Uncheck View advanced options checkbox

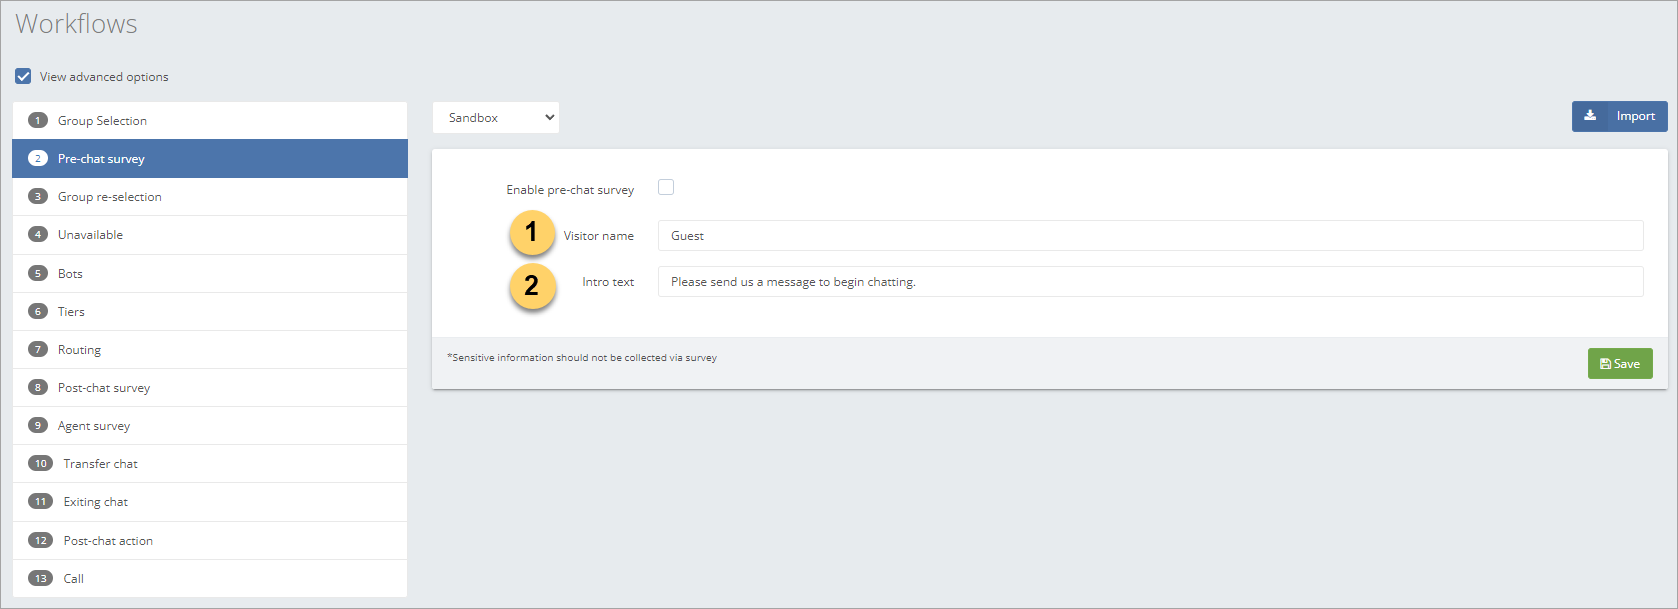coord(23,76)
